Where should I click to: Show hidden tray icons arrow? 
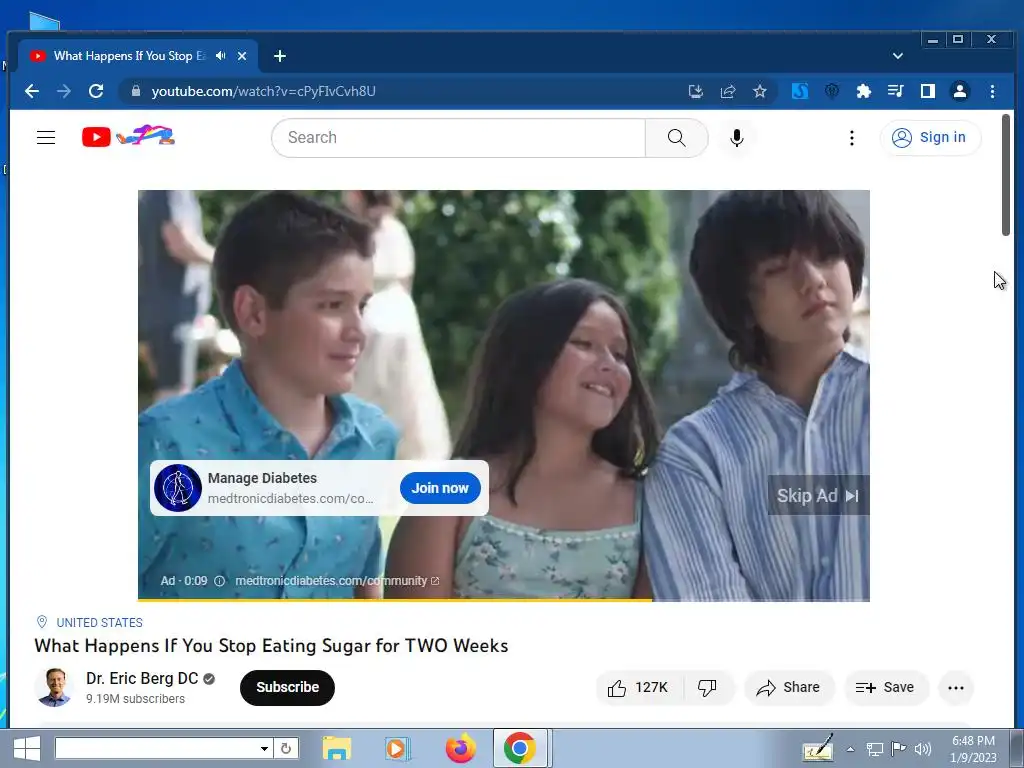pyautogui.click(x=850, y=749)
